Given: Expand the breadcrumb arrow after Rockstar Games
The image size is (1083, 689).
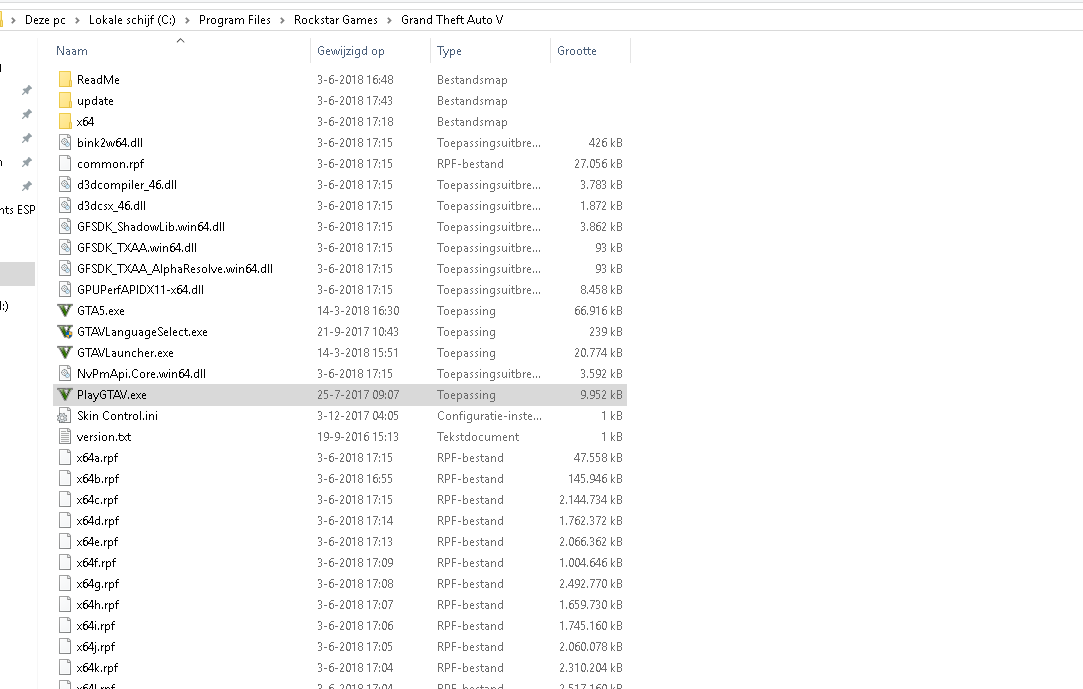Looking at the screenshot, I should (x=390, y=20).
